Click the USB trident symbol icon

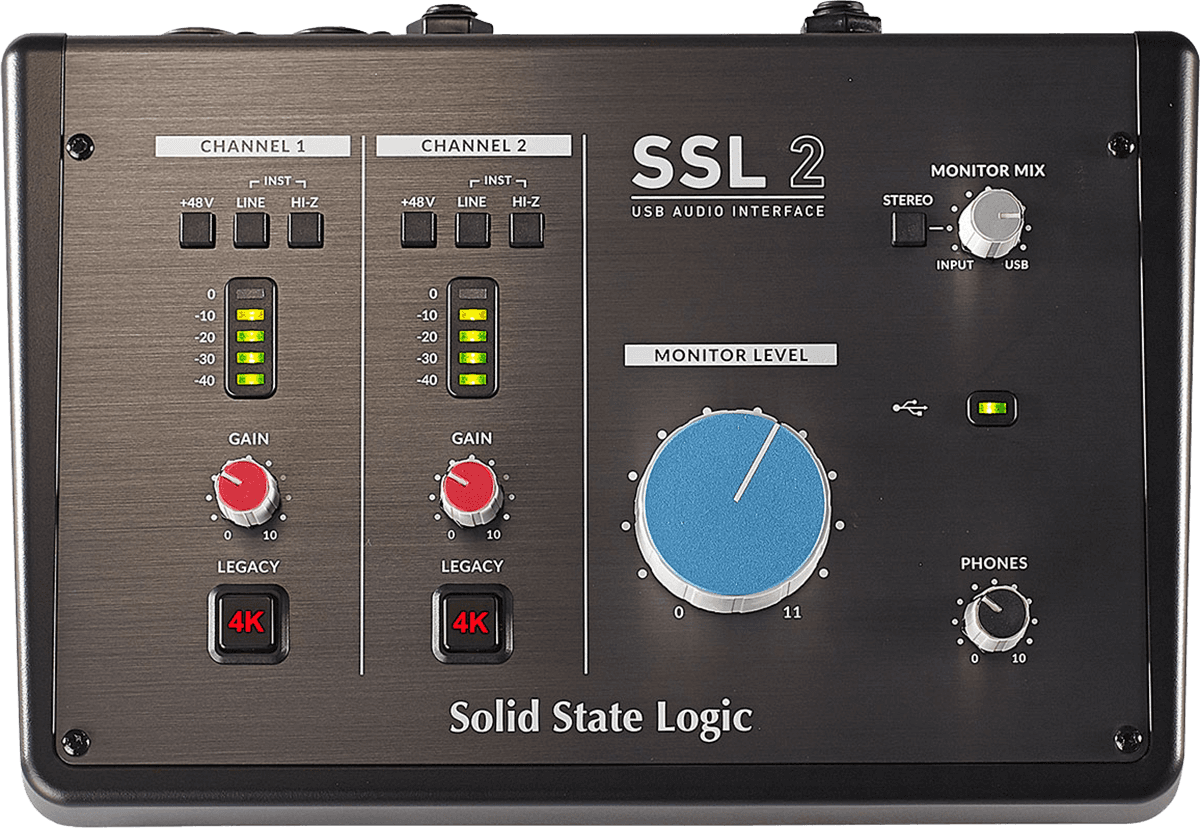[x=910, y=408]
